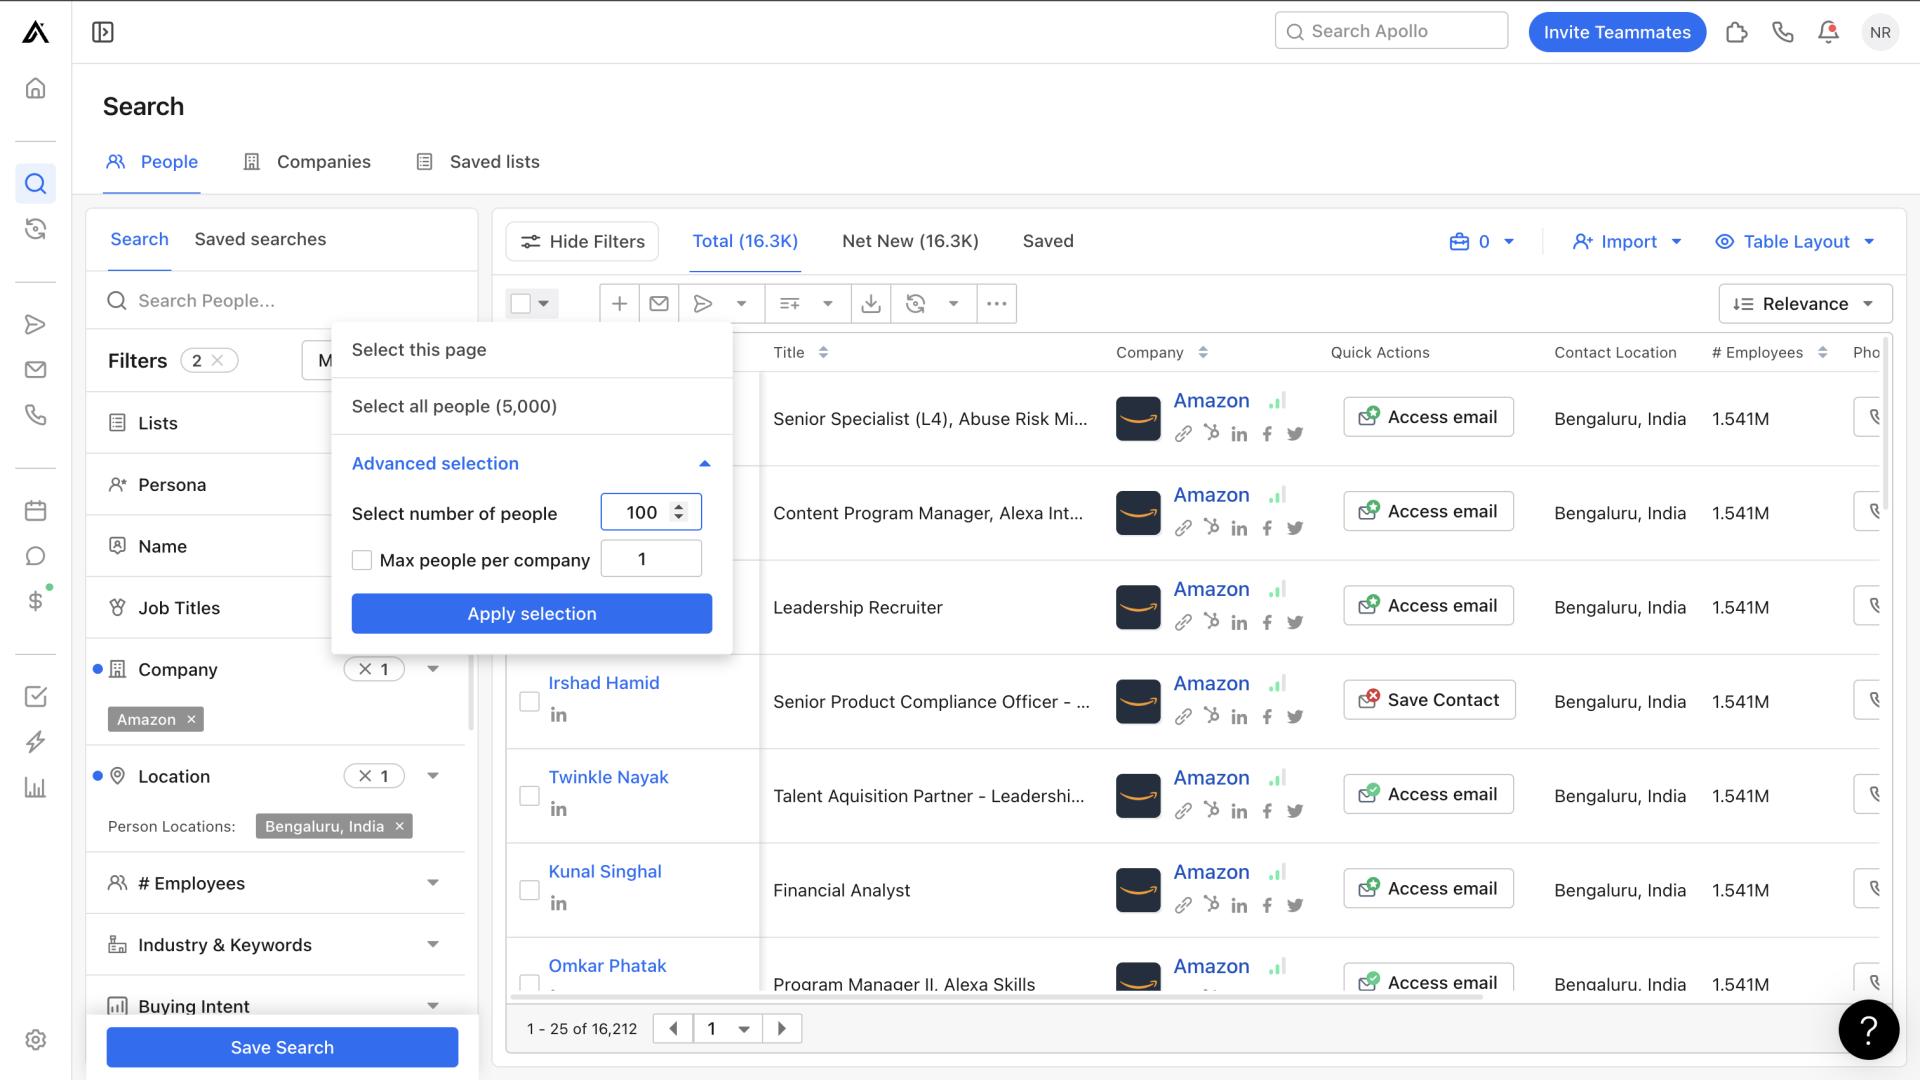Open the more actions ellipsis toolbar icon
Viewport: 1920px width, 1080px height.
tap(996, 304)
